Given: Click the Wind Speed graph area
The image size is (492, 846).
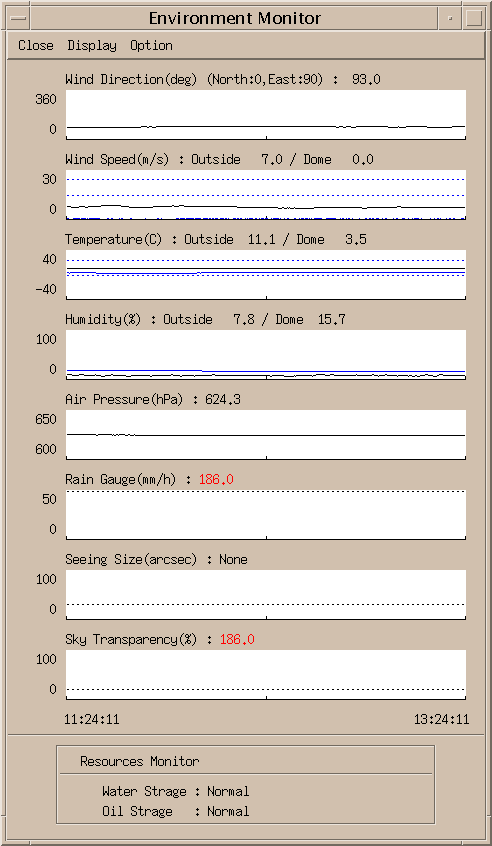Looking at the screenshot, I should click(266, 195).
